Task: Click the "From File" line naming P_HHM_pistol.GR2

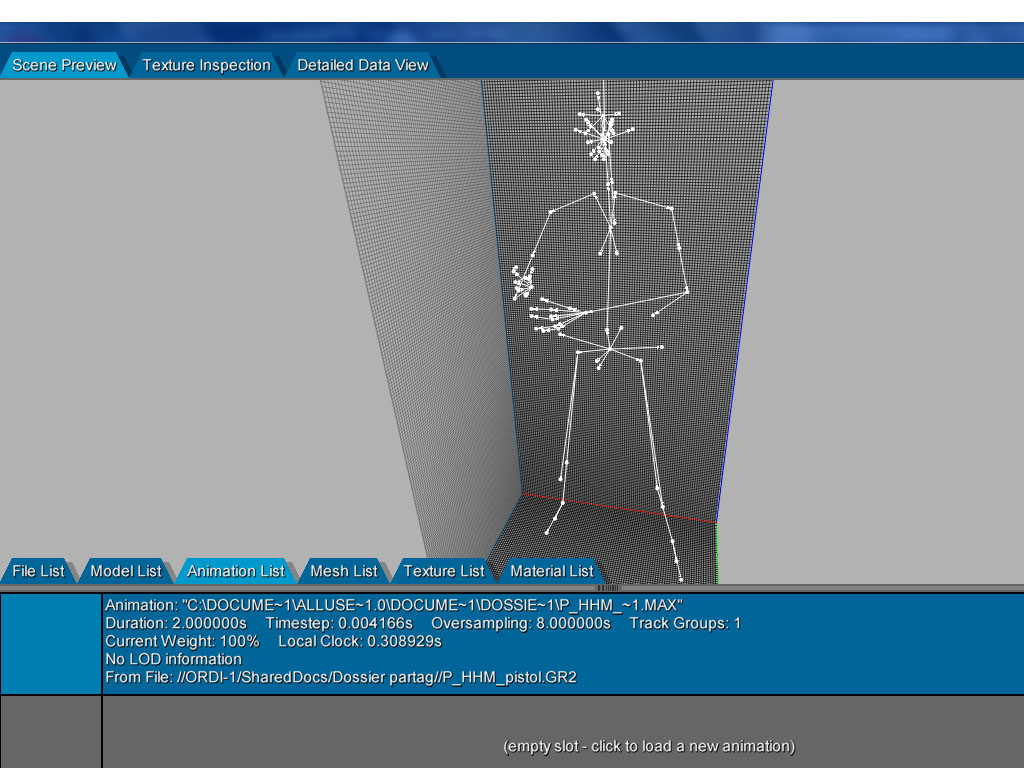Action: coord(341,677)
